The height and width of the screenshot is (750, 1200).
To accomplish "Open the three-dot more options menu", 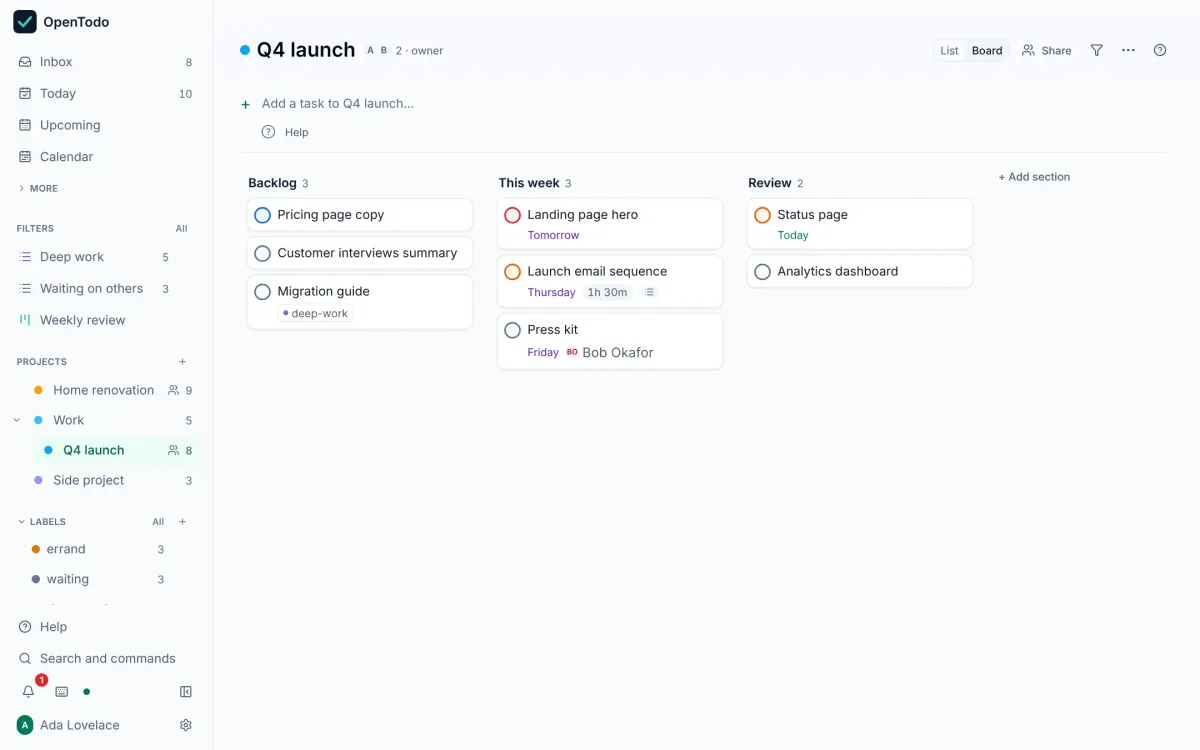I will (x=1128, y=51).
